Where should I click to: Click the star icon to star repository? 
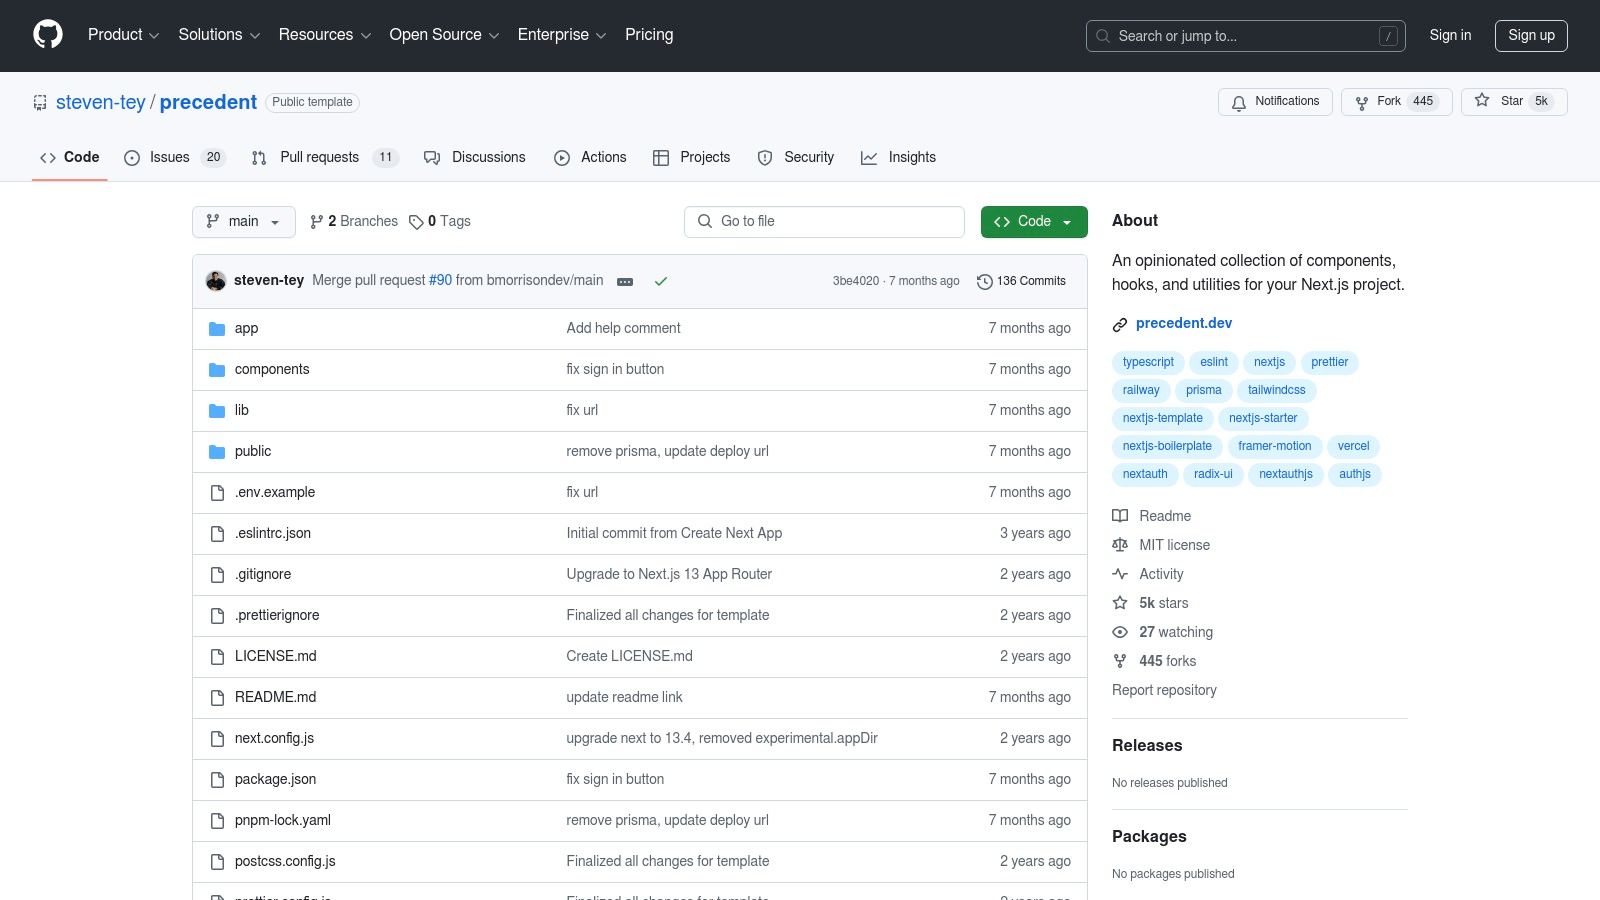[x=1482, y=101]
